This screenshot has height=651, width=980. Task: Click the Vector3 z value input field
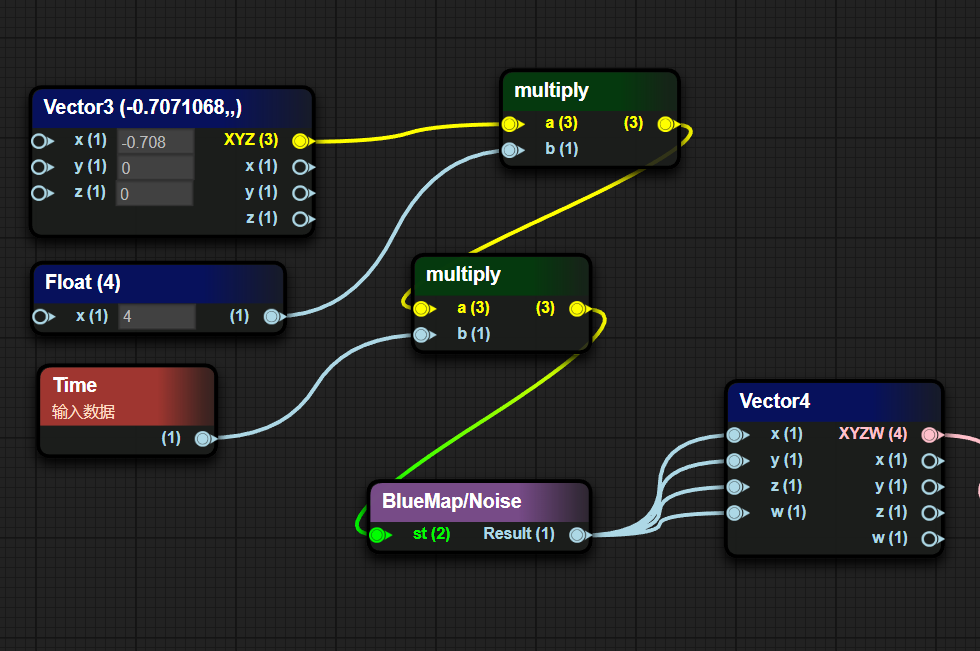(155, 194)
